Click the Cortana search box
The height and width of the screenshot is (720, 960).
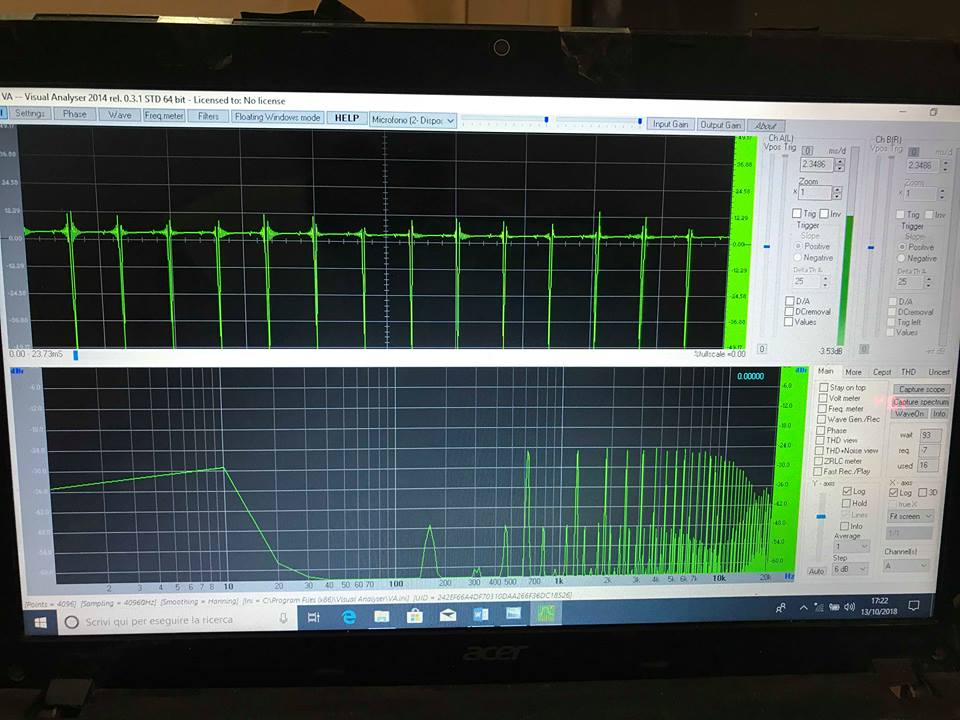tap(178, 621)
